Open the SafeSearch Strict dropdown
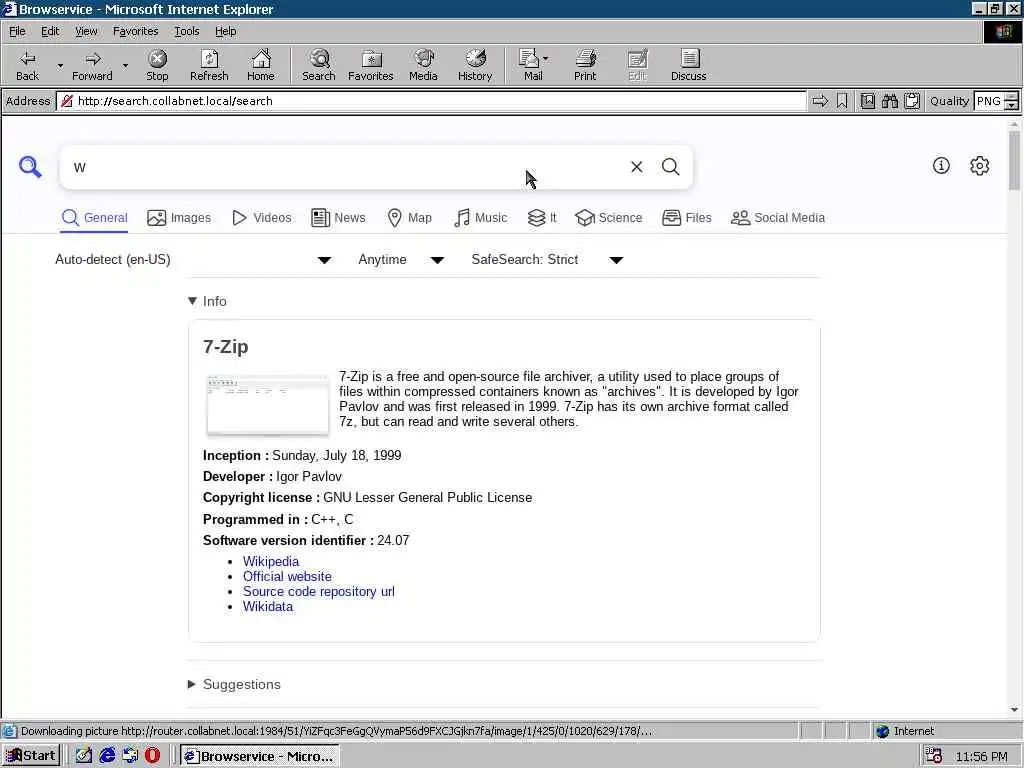1024x768 pixels. tap(547, 260)
